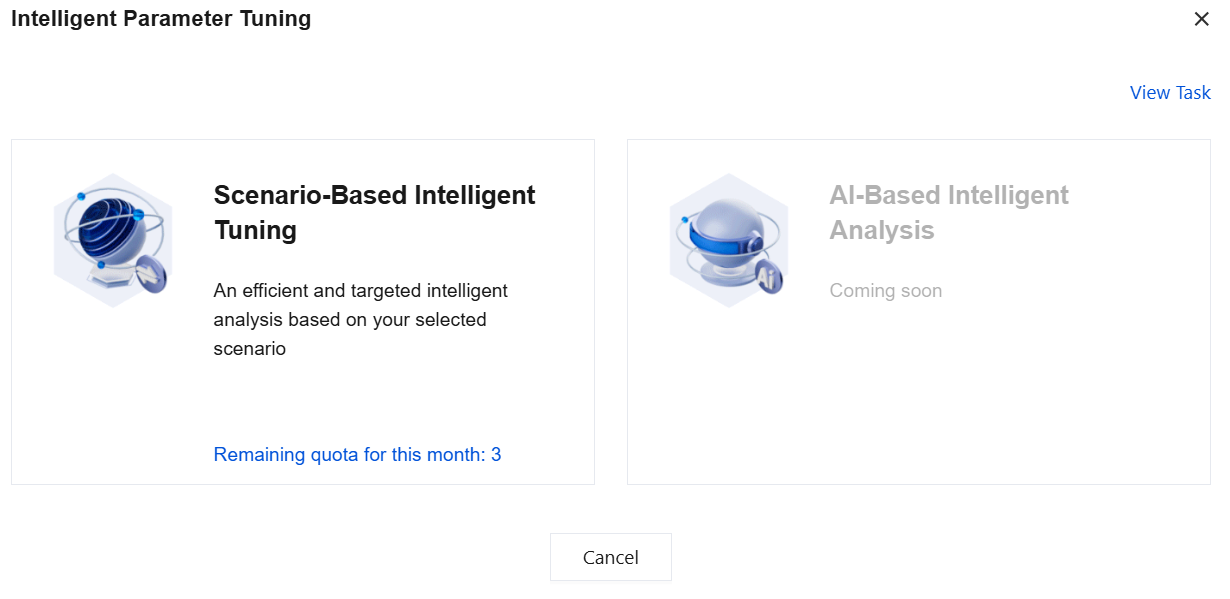Click the quota number 3

coord(496,455)
